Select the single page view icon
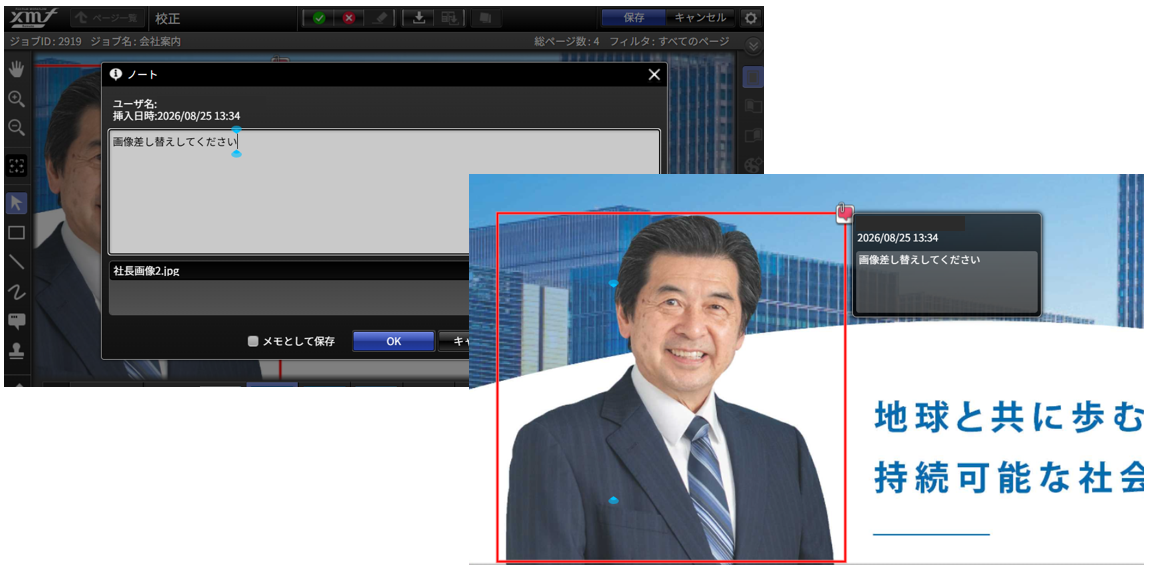Screen dimensions: 1151x569 tap(754, 76)
